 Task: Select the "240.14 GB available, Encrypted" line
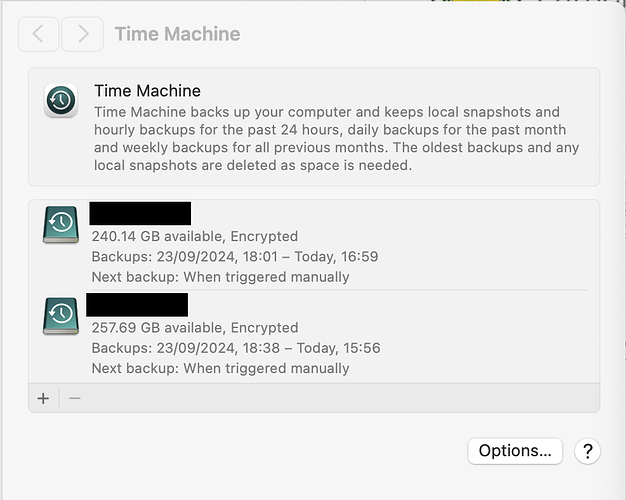click(x=195, y=236)
